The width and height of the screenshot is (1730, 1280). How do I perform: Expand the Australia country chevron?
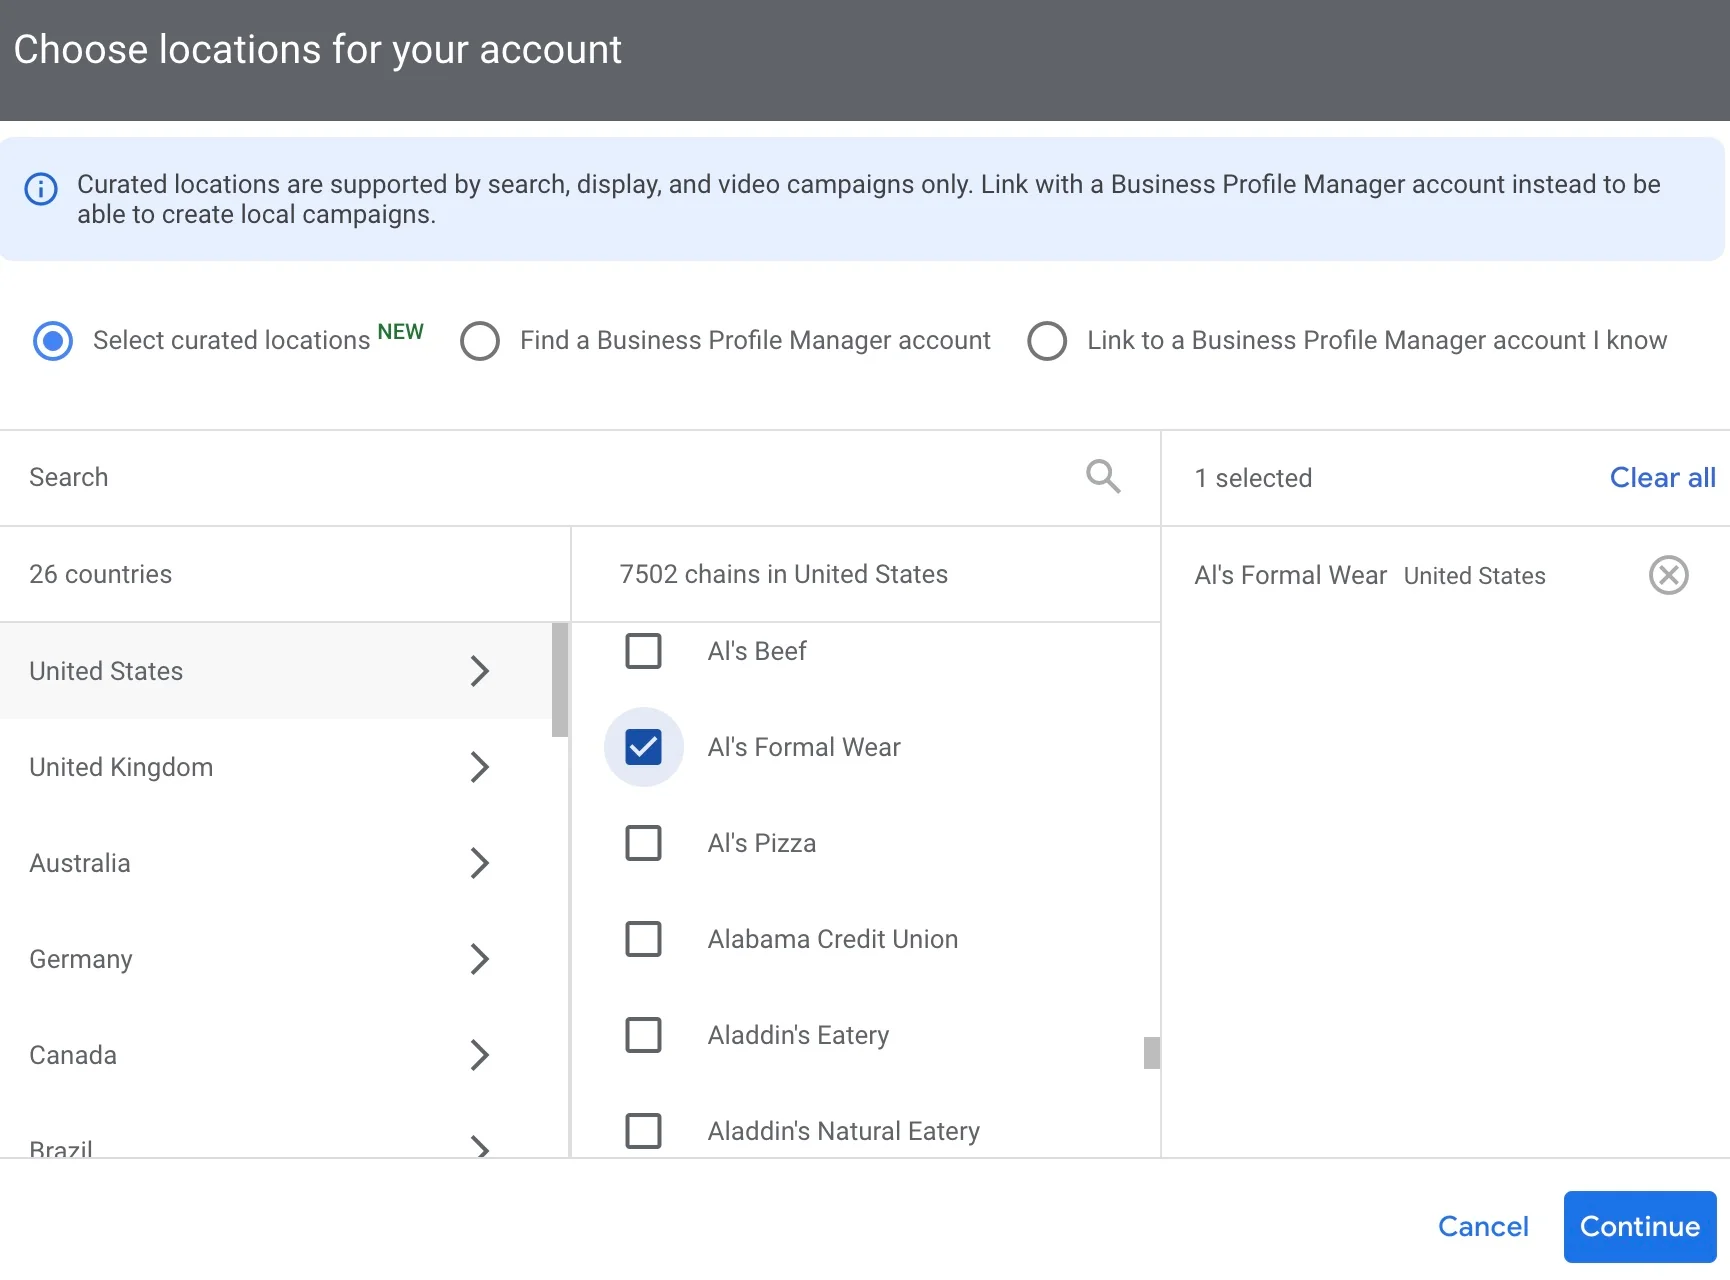[480, 863]
